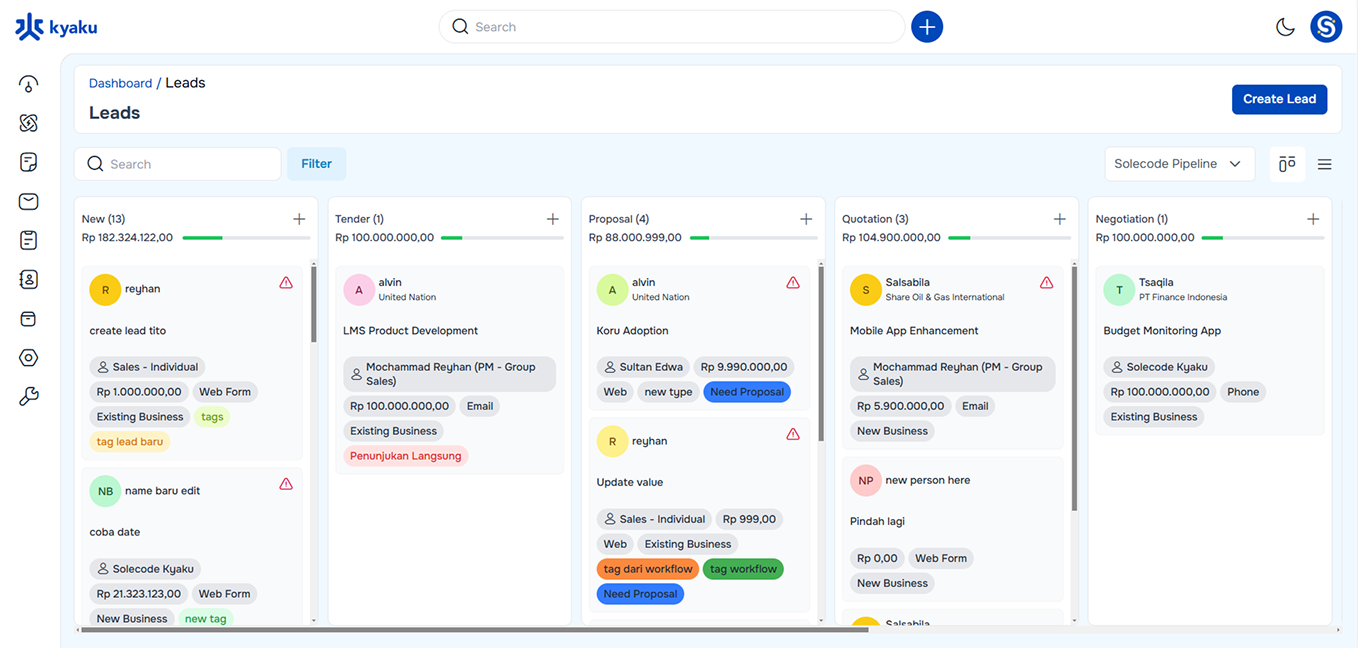Click Tsaqila avatar T
The image size is (1358, 648).
coord(1119,290)
